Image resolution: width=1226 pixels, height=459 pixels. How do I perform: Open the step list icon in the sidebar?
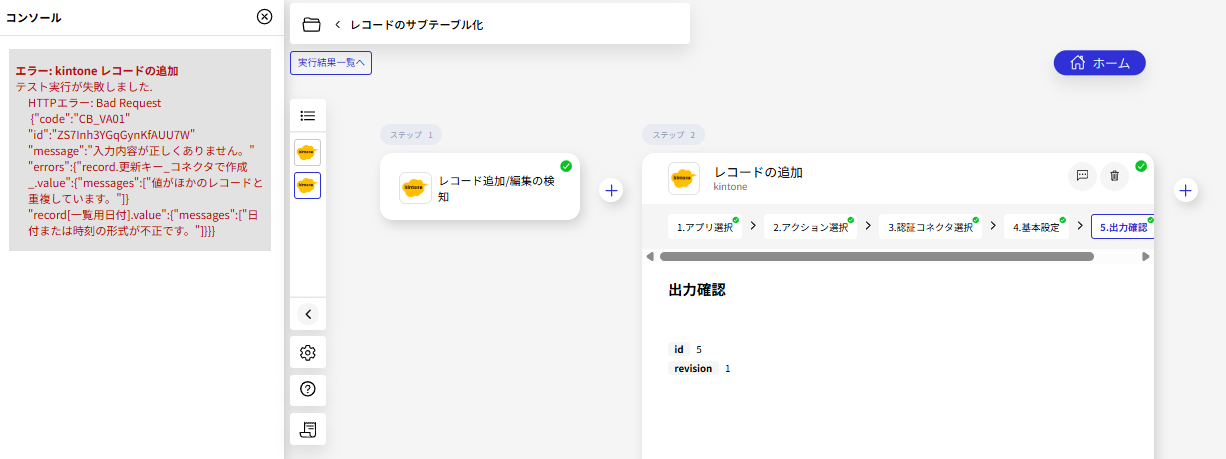308,116
